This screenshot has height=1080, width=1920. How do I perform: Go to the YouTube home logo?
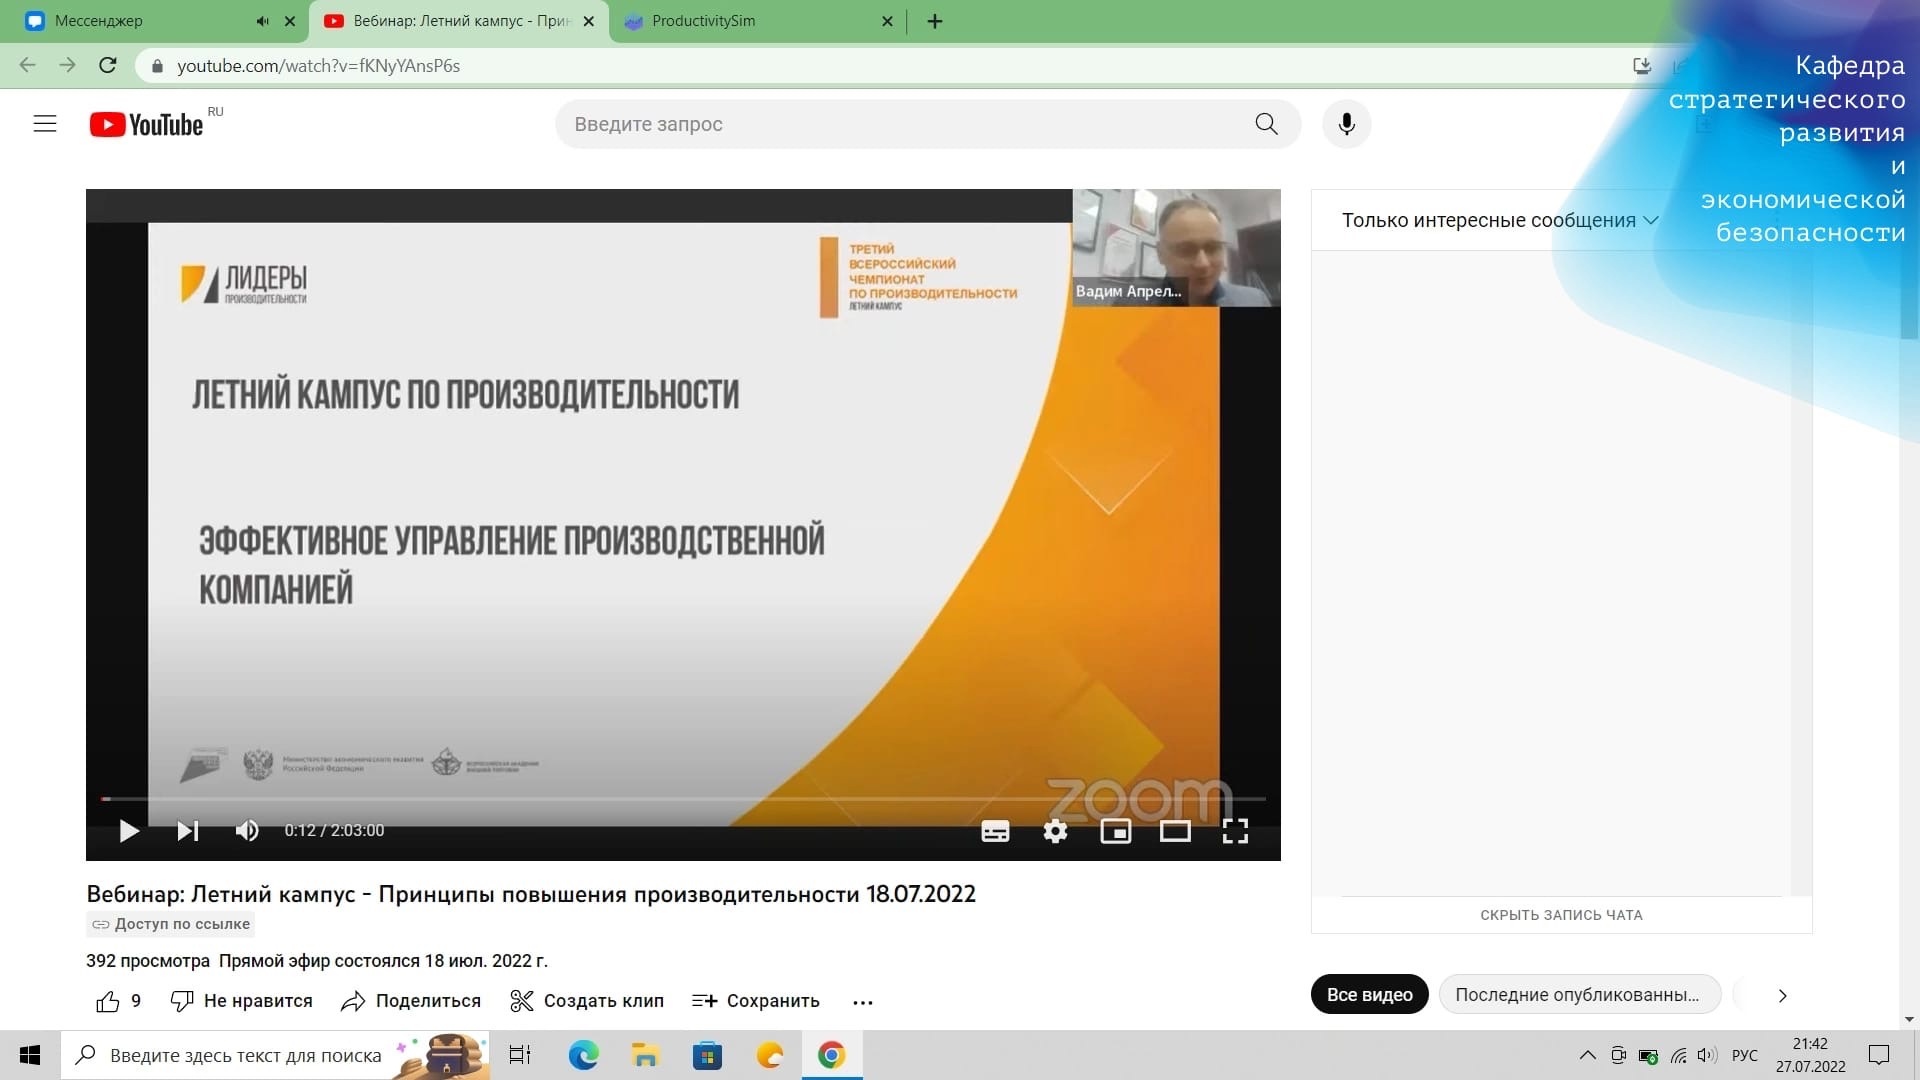146,124
